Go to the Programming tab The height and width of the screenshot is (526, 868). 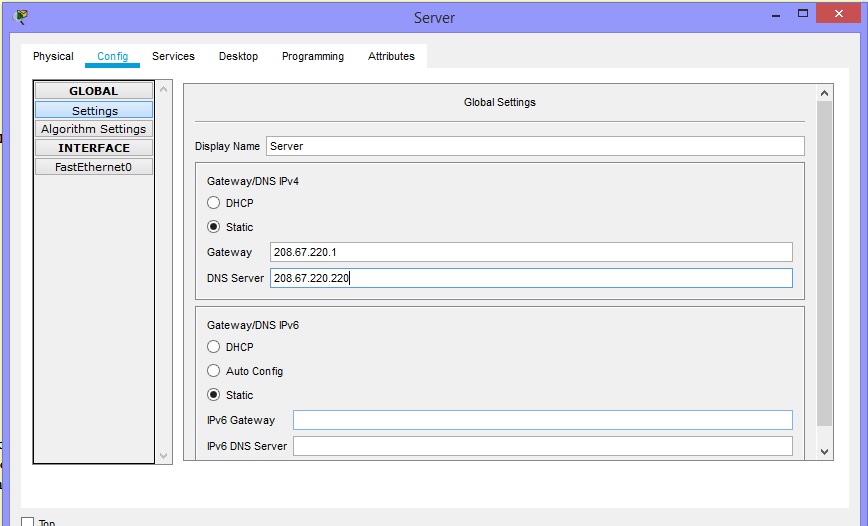pos(312,56)
